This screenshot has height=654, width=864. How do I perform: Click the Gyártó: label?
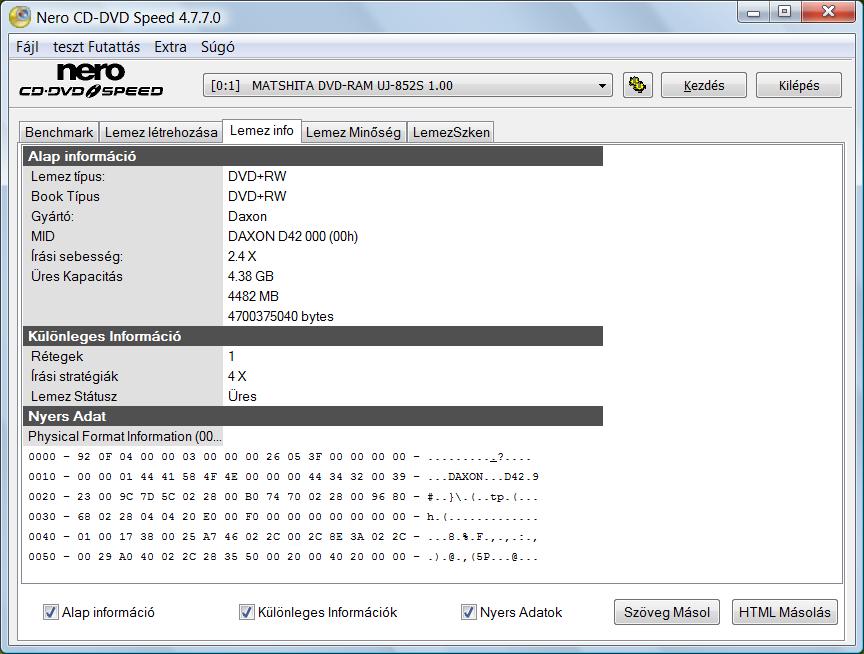click(52, 217)
